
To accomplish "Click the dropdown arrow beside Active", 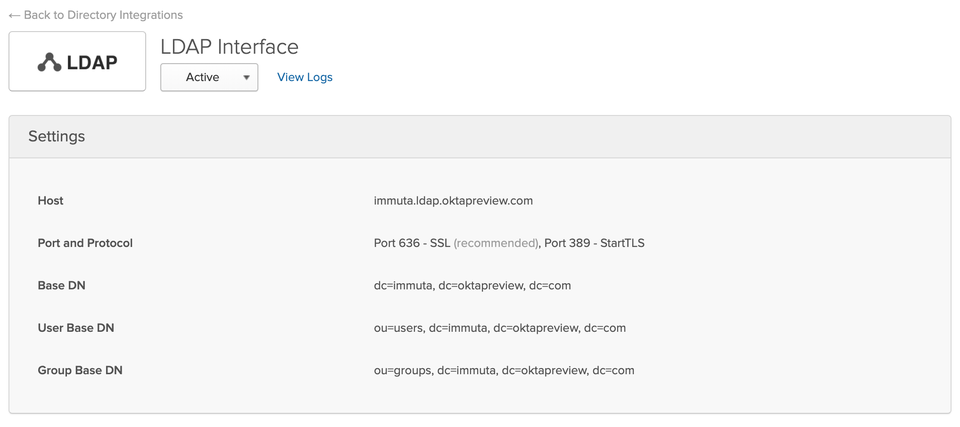I will click(x=246, y=78).
